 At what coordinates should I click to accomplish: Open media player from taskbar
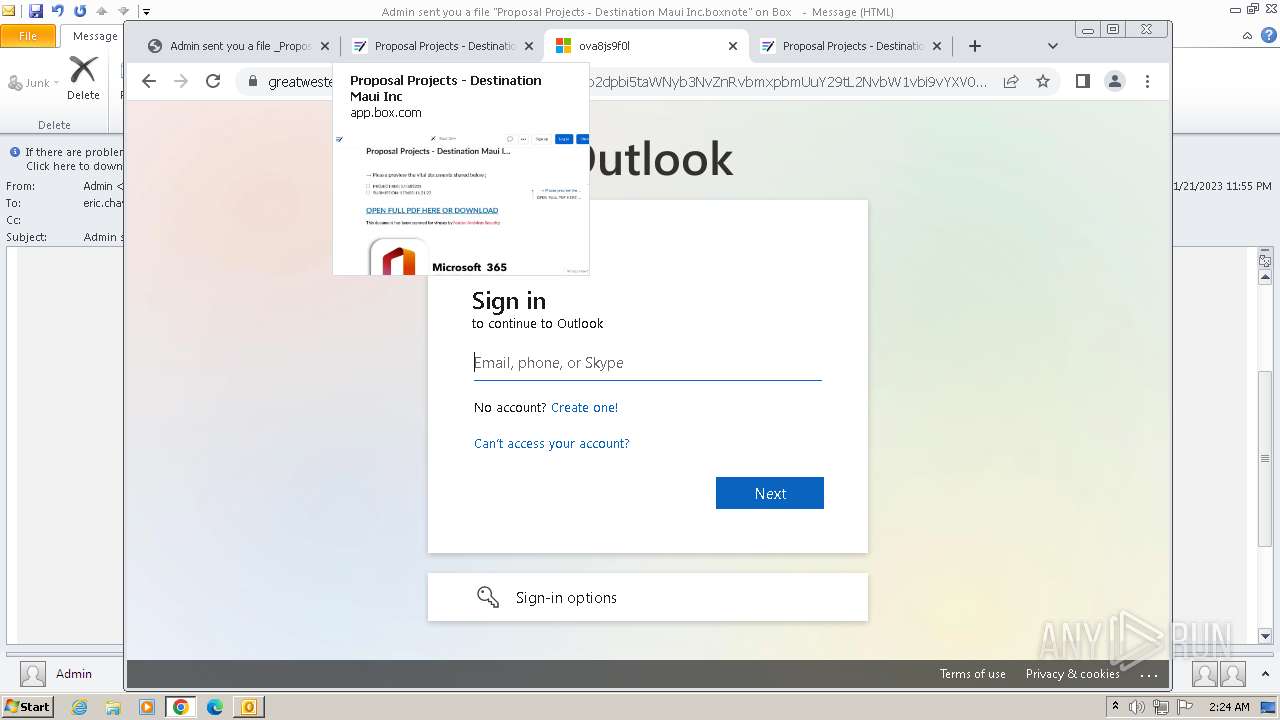(147, 707)
